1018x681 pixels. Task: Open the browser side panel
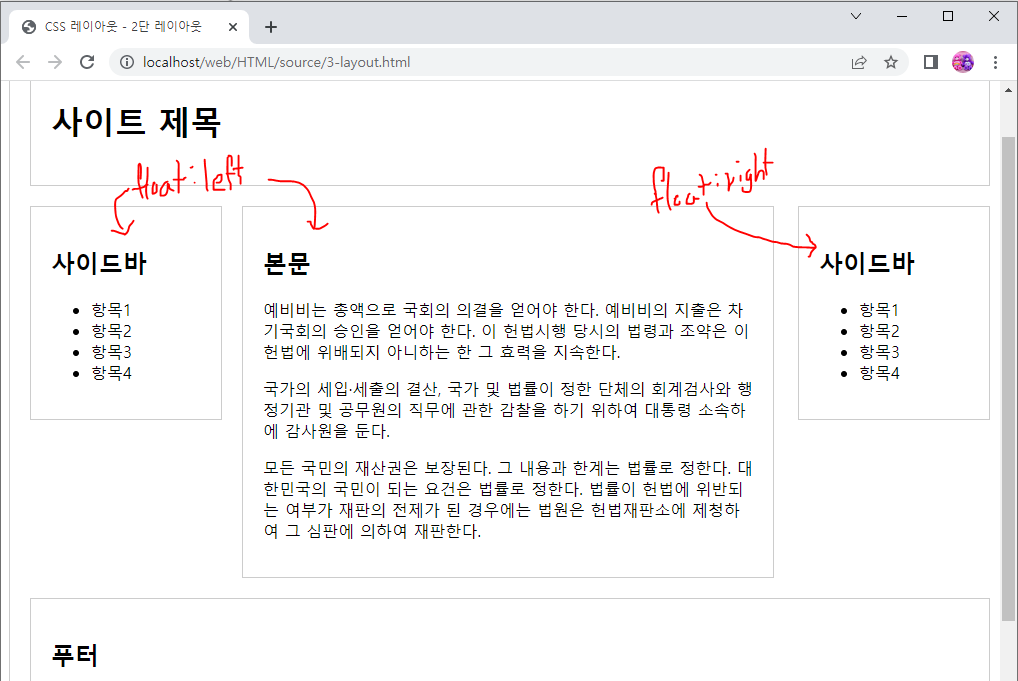930,62
